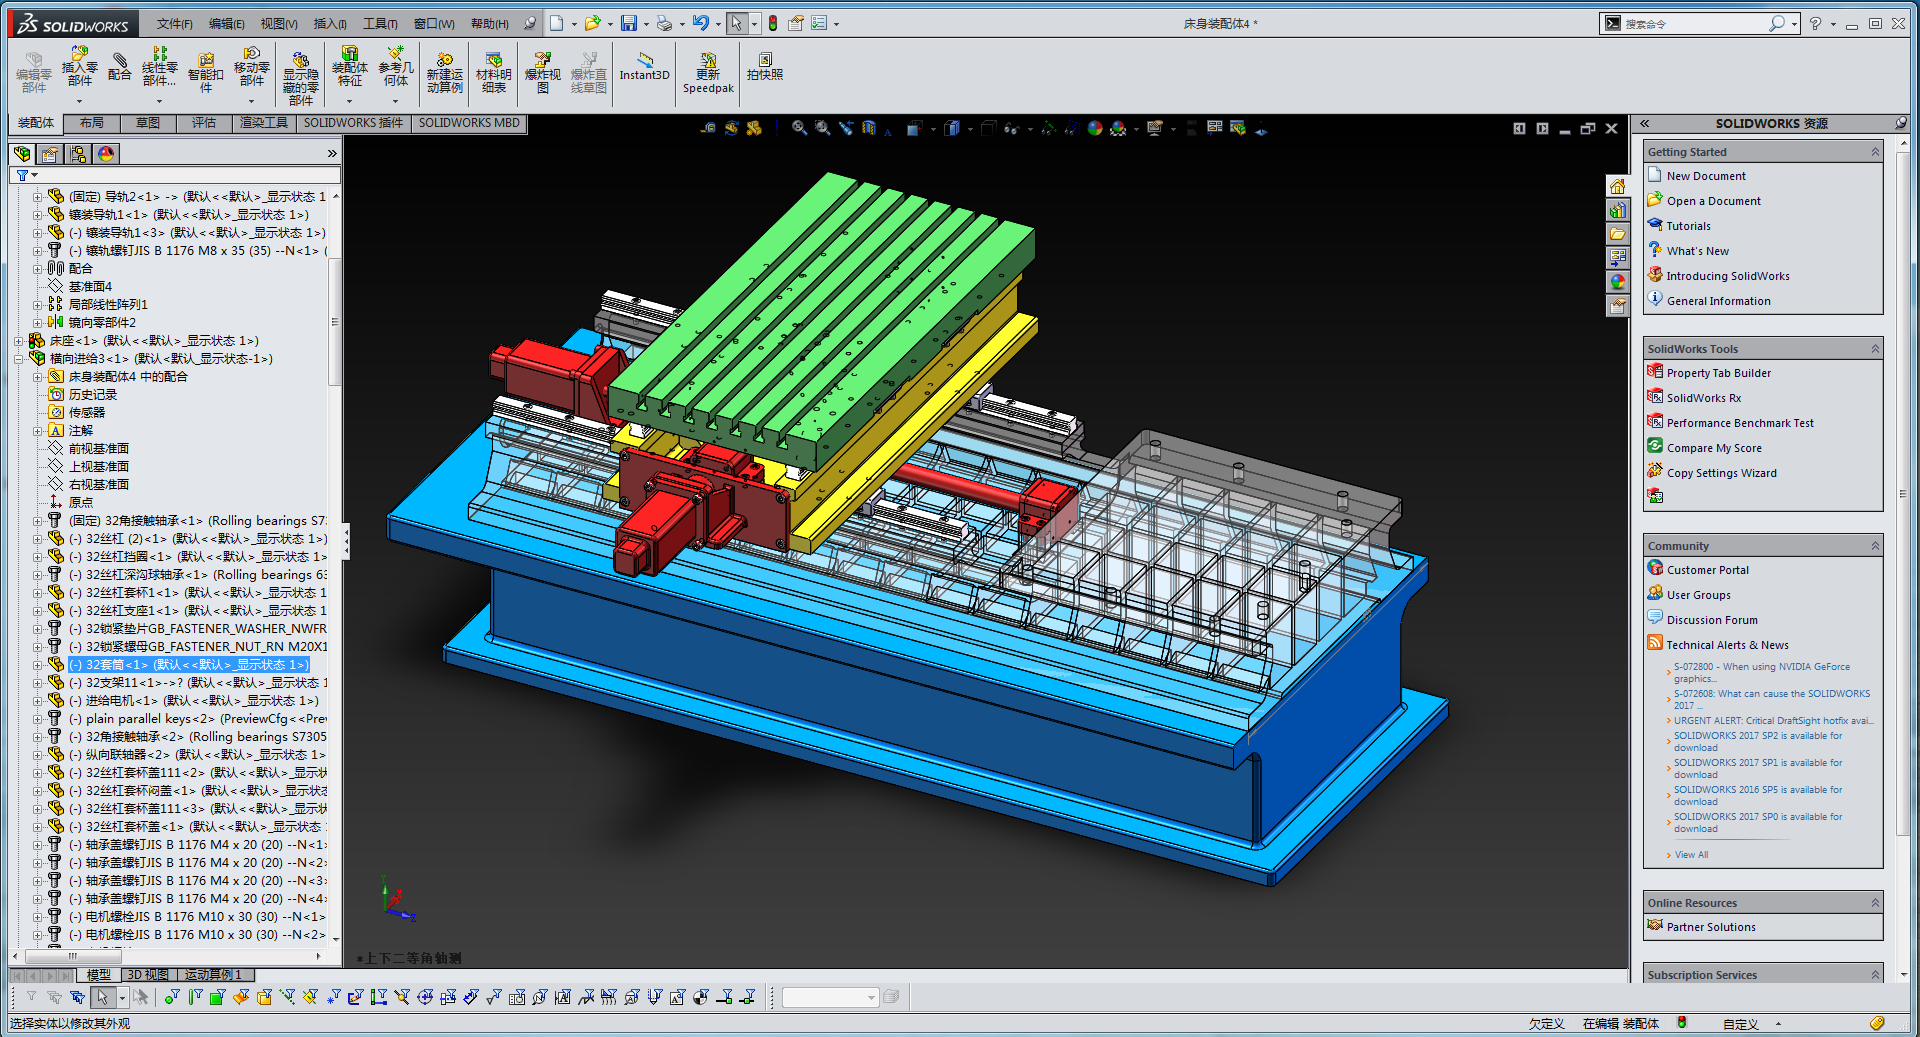
Task: Toggle the Selection Filter on/off icon
Action: 31,997
